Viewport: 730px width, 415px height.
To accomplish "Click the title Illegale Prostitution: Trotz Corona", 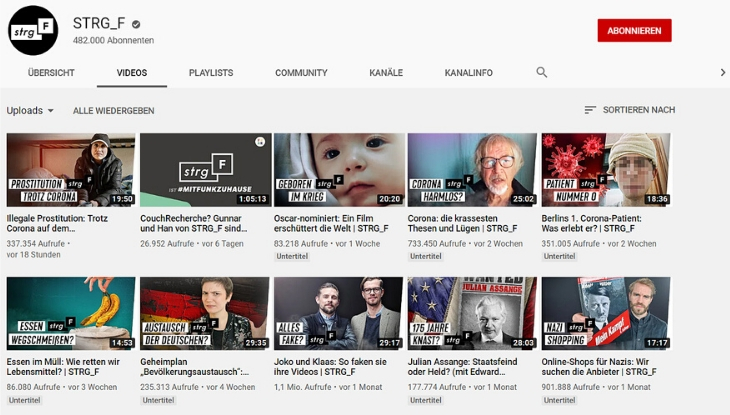I will point(57,223).
